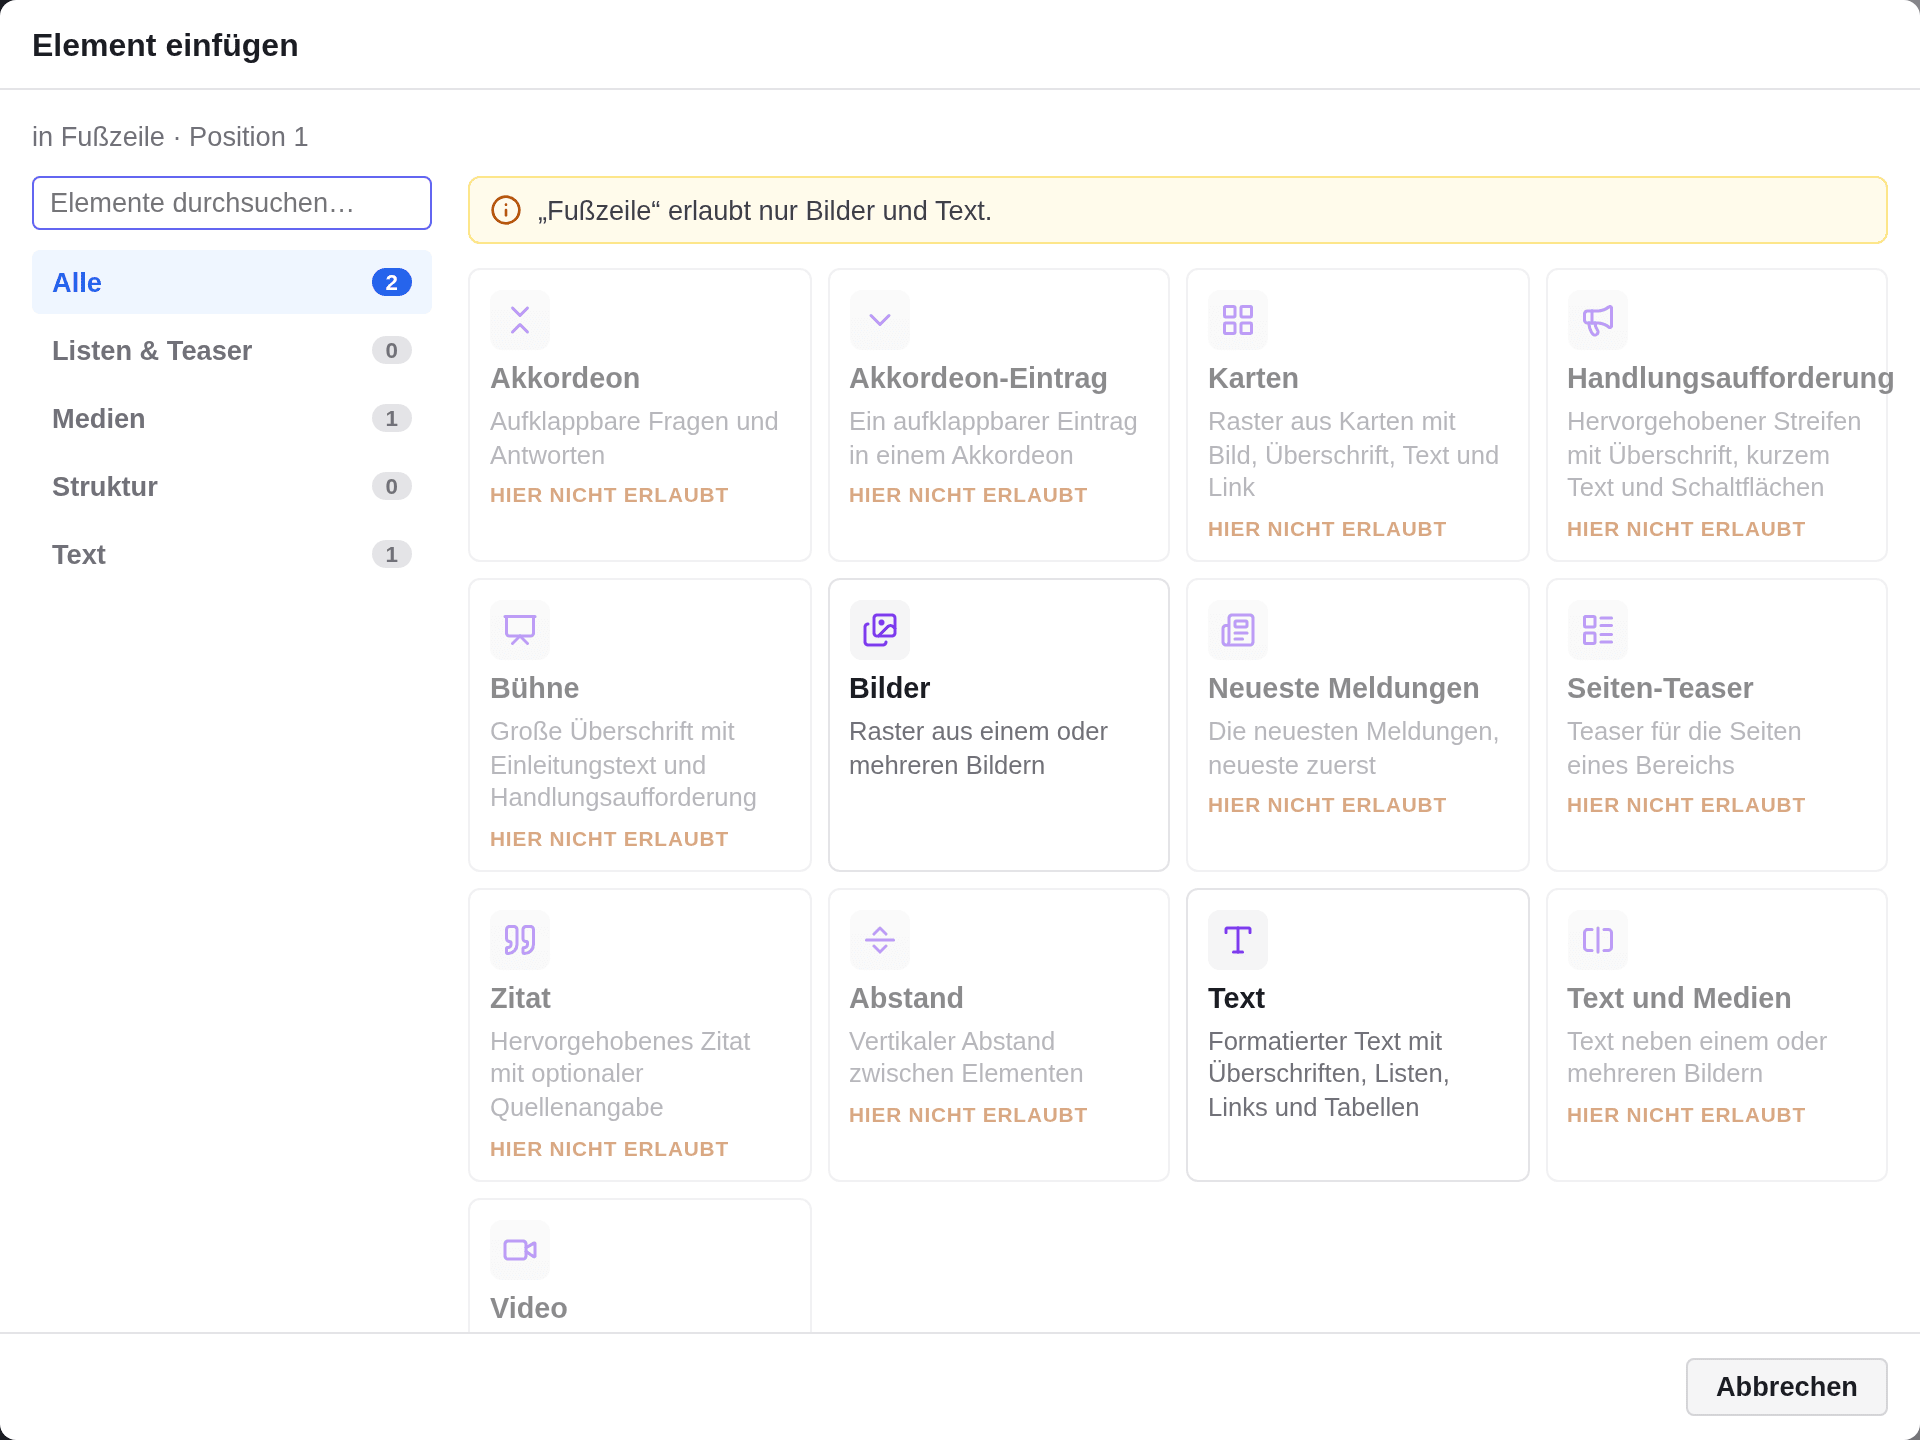Click the Akkordeon-Eintrag card title
This screenshot has width=1920, height=1440.
(978, 378)
